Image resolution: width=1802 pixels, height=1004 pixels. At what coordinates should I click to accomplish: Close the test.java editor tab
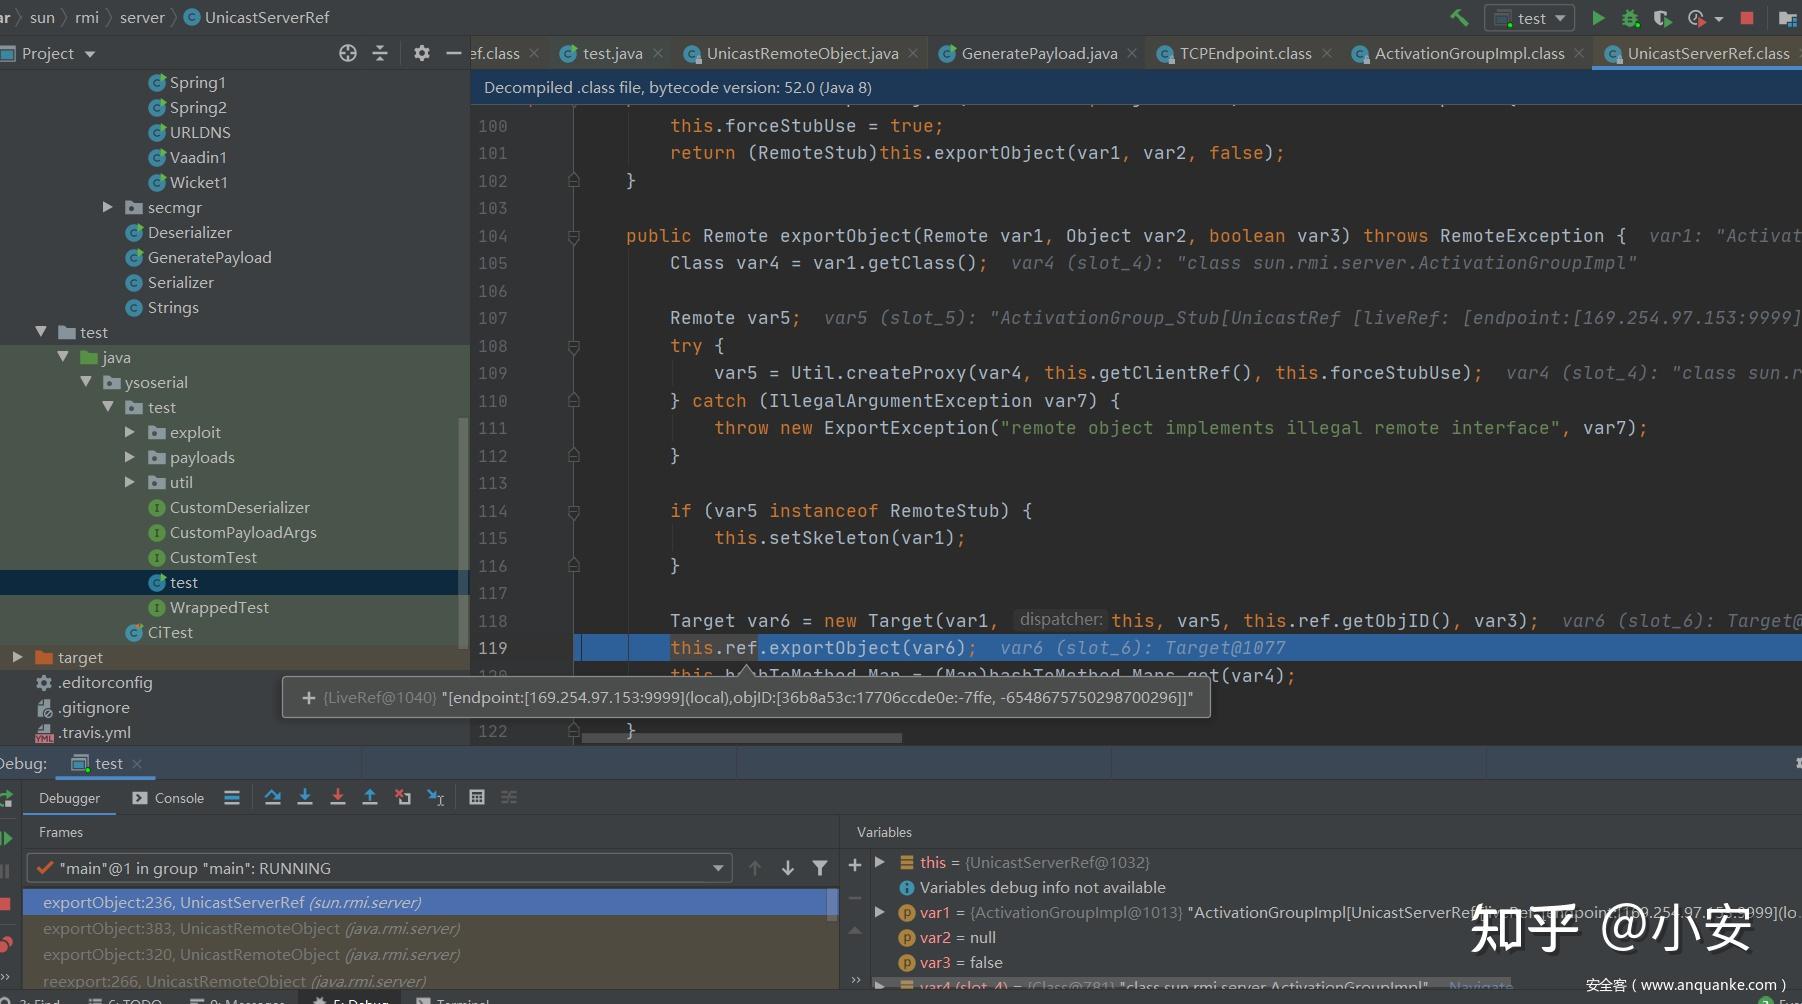tap(658, 53)
